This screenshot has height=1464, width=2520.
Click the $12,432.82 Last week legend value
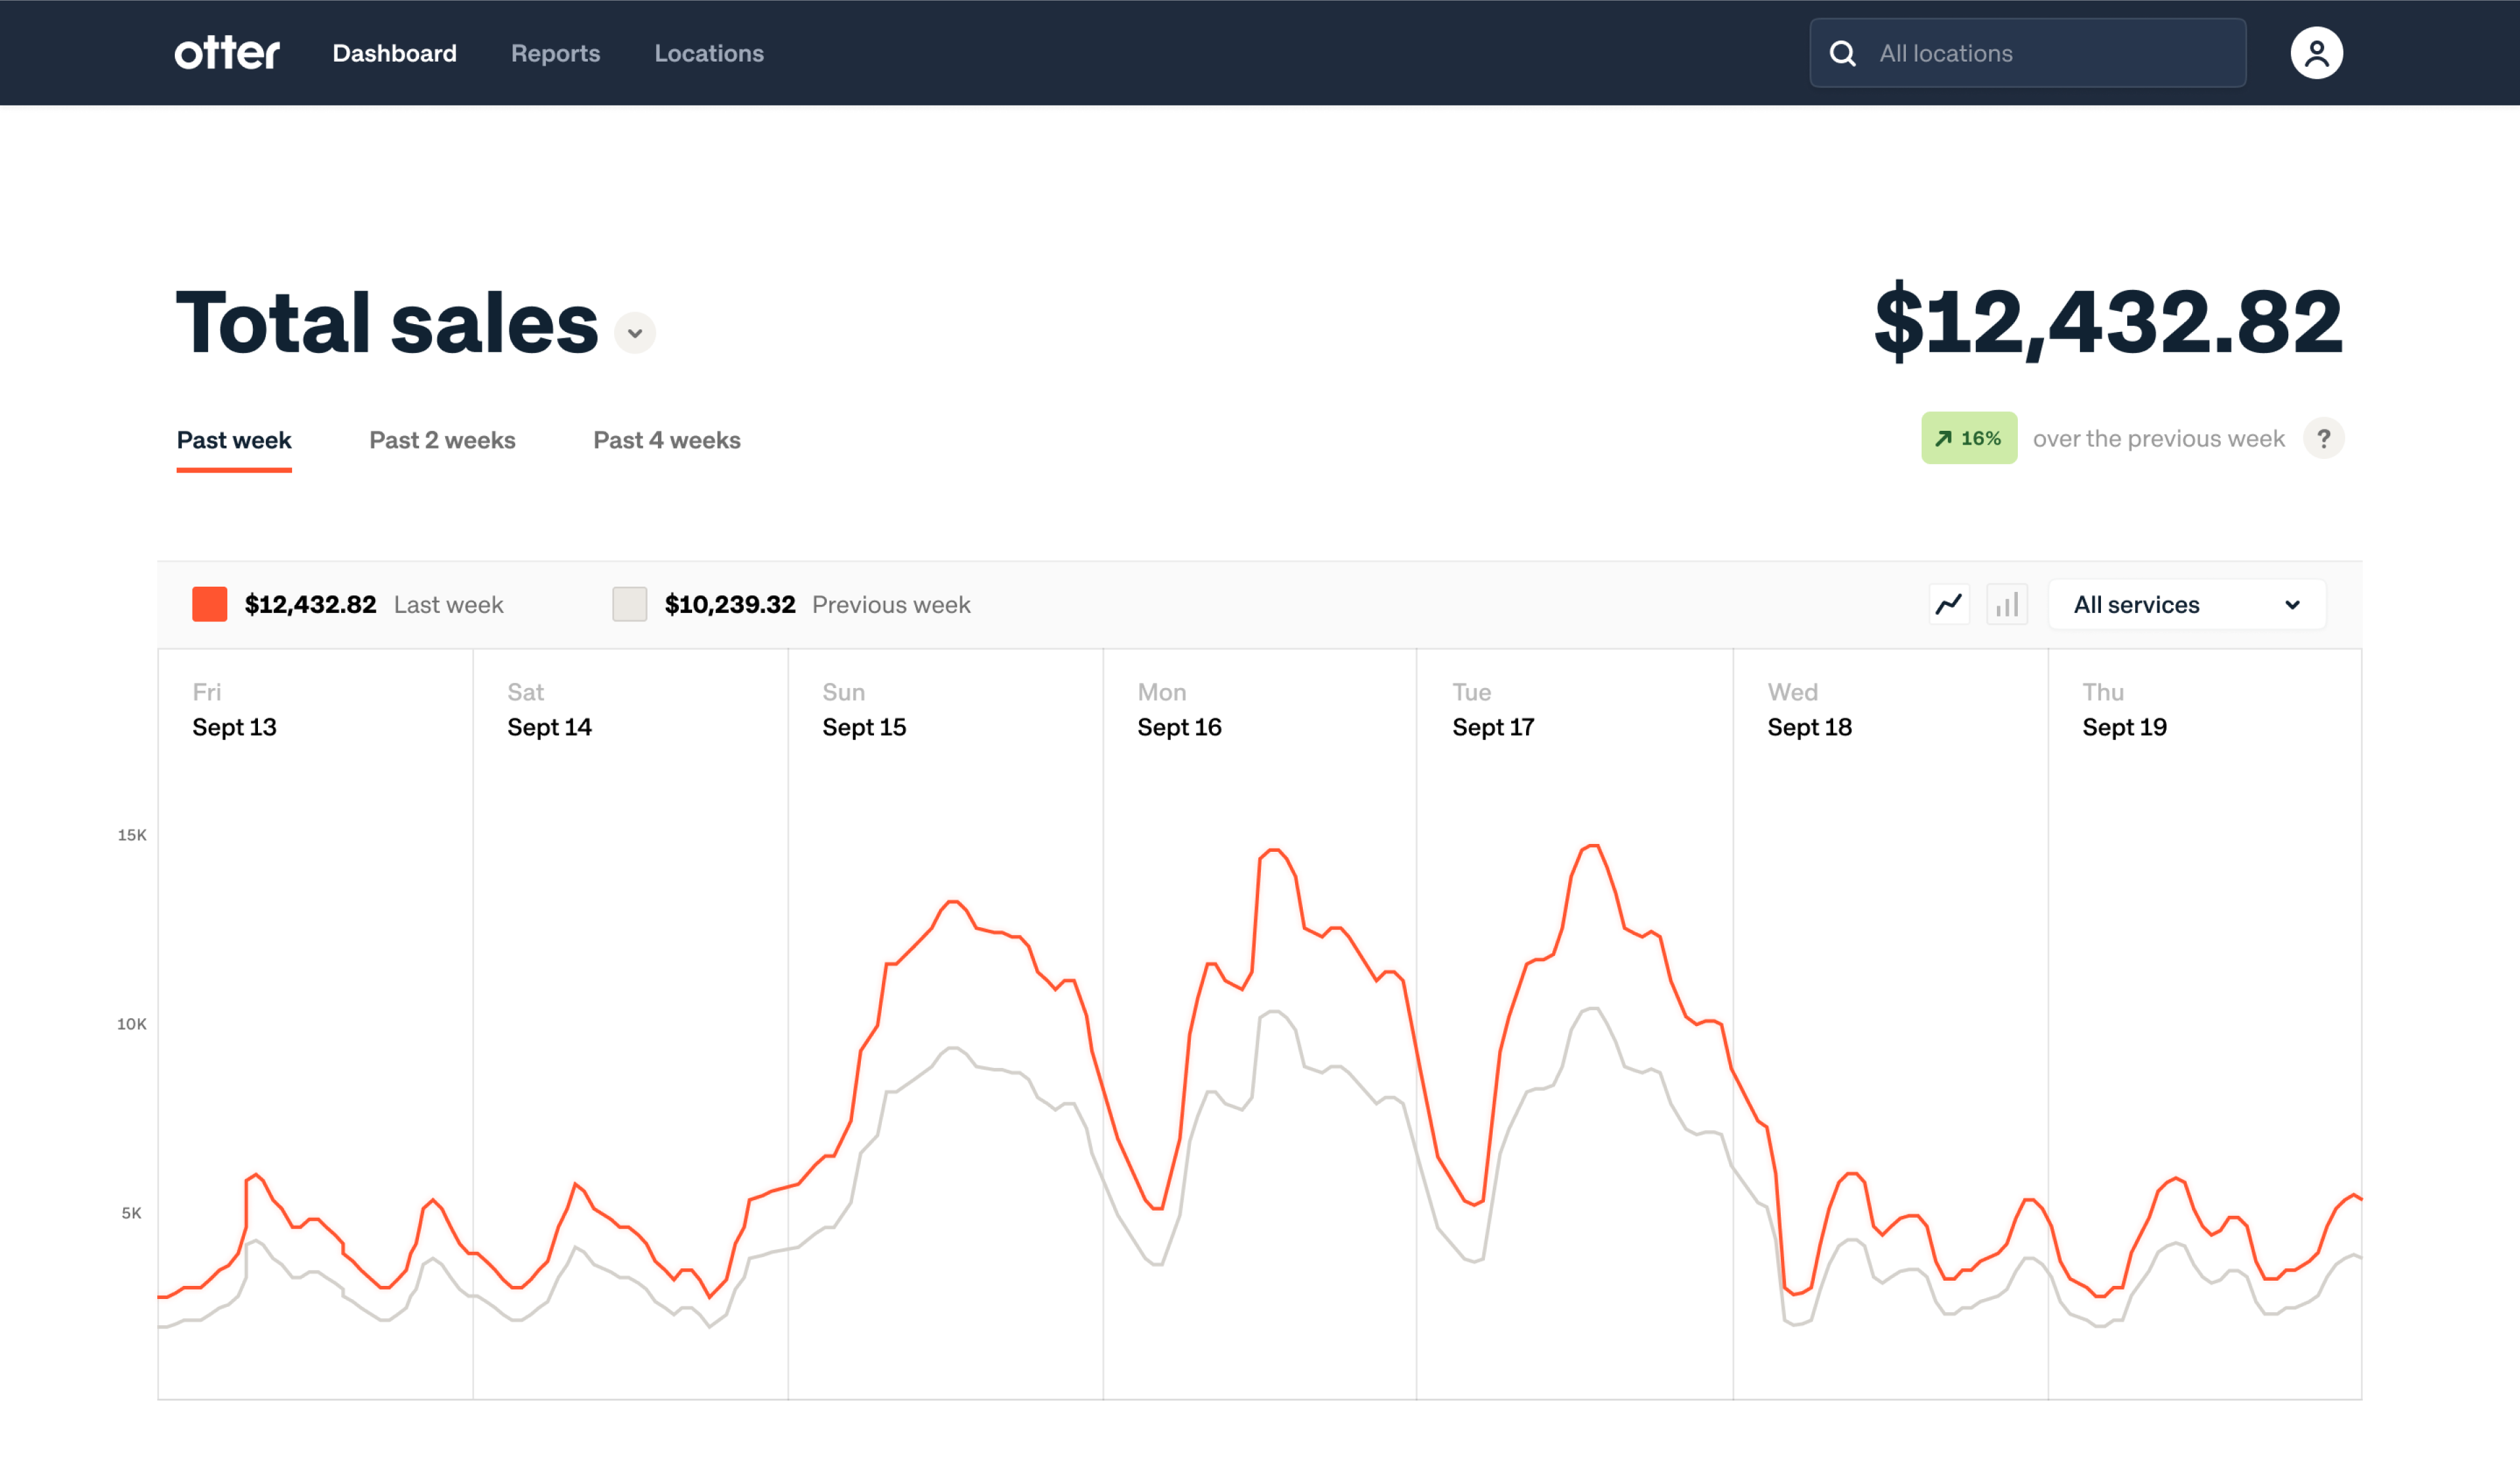[310, 604]
